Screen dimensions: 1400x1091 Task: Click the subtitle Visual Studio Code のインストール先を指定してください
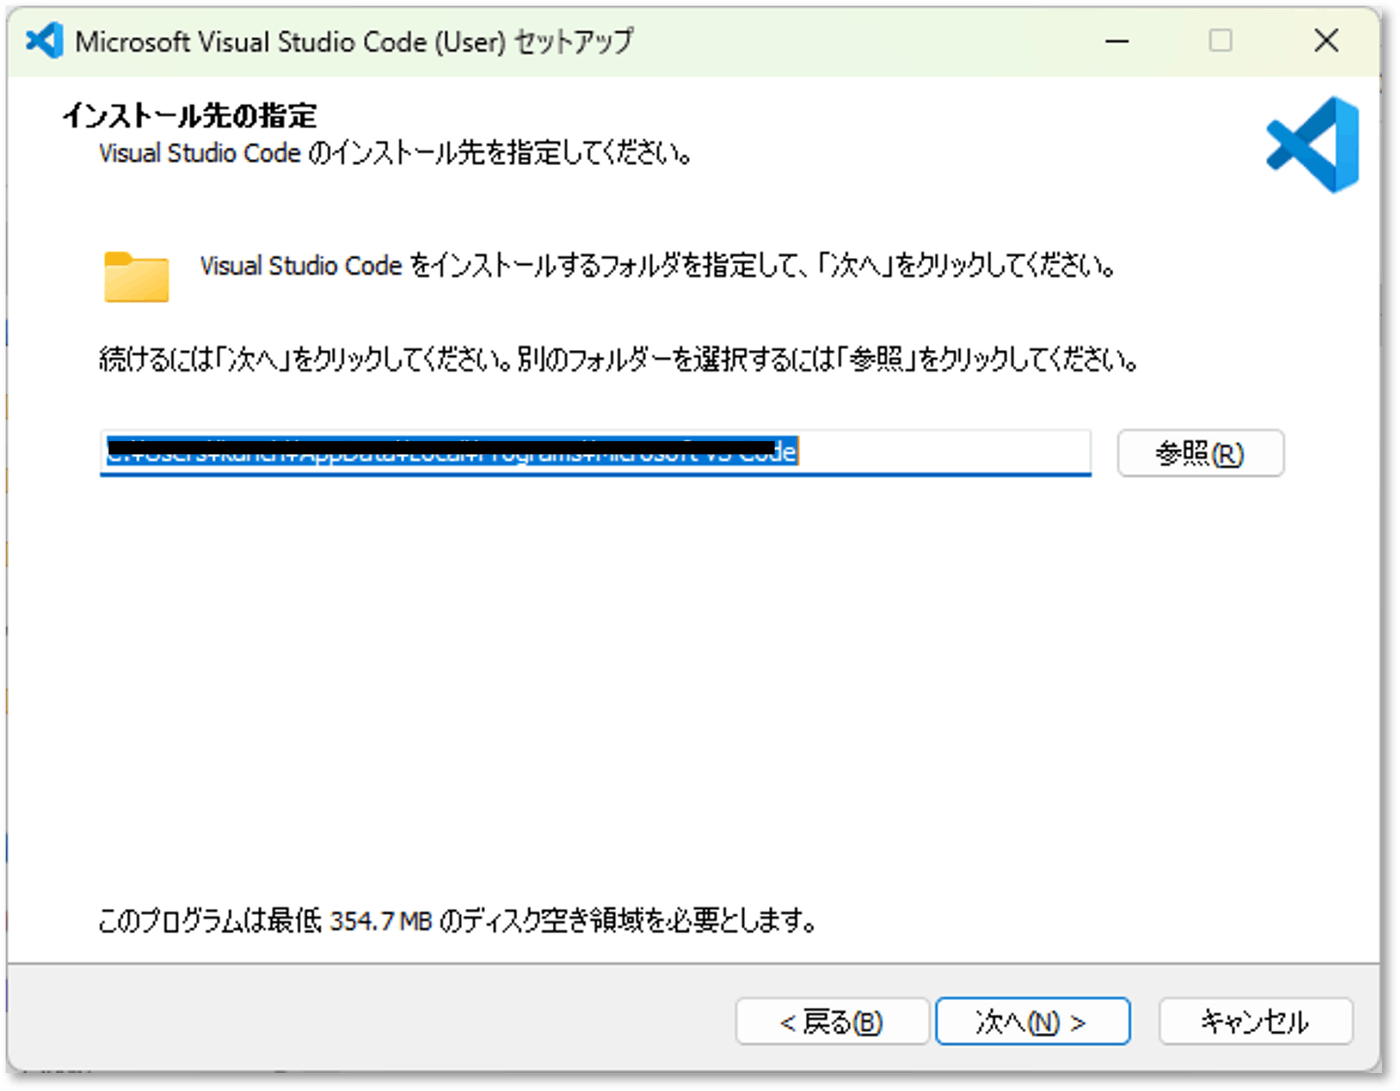[396, 154]
